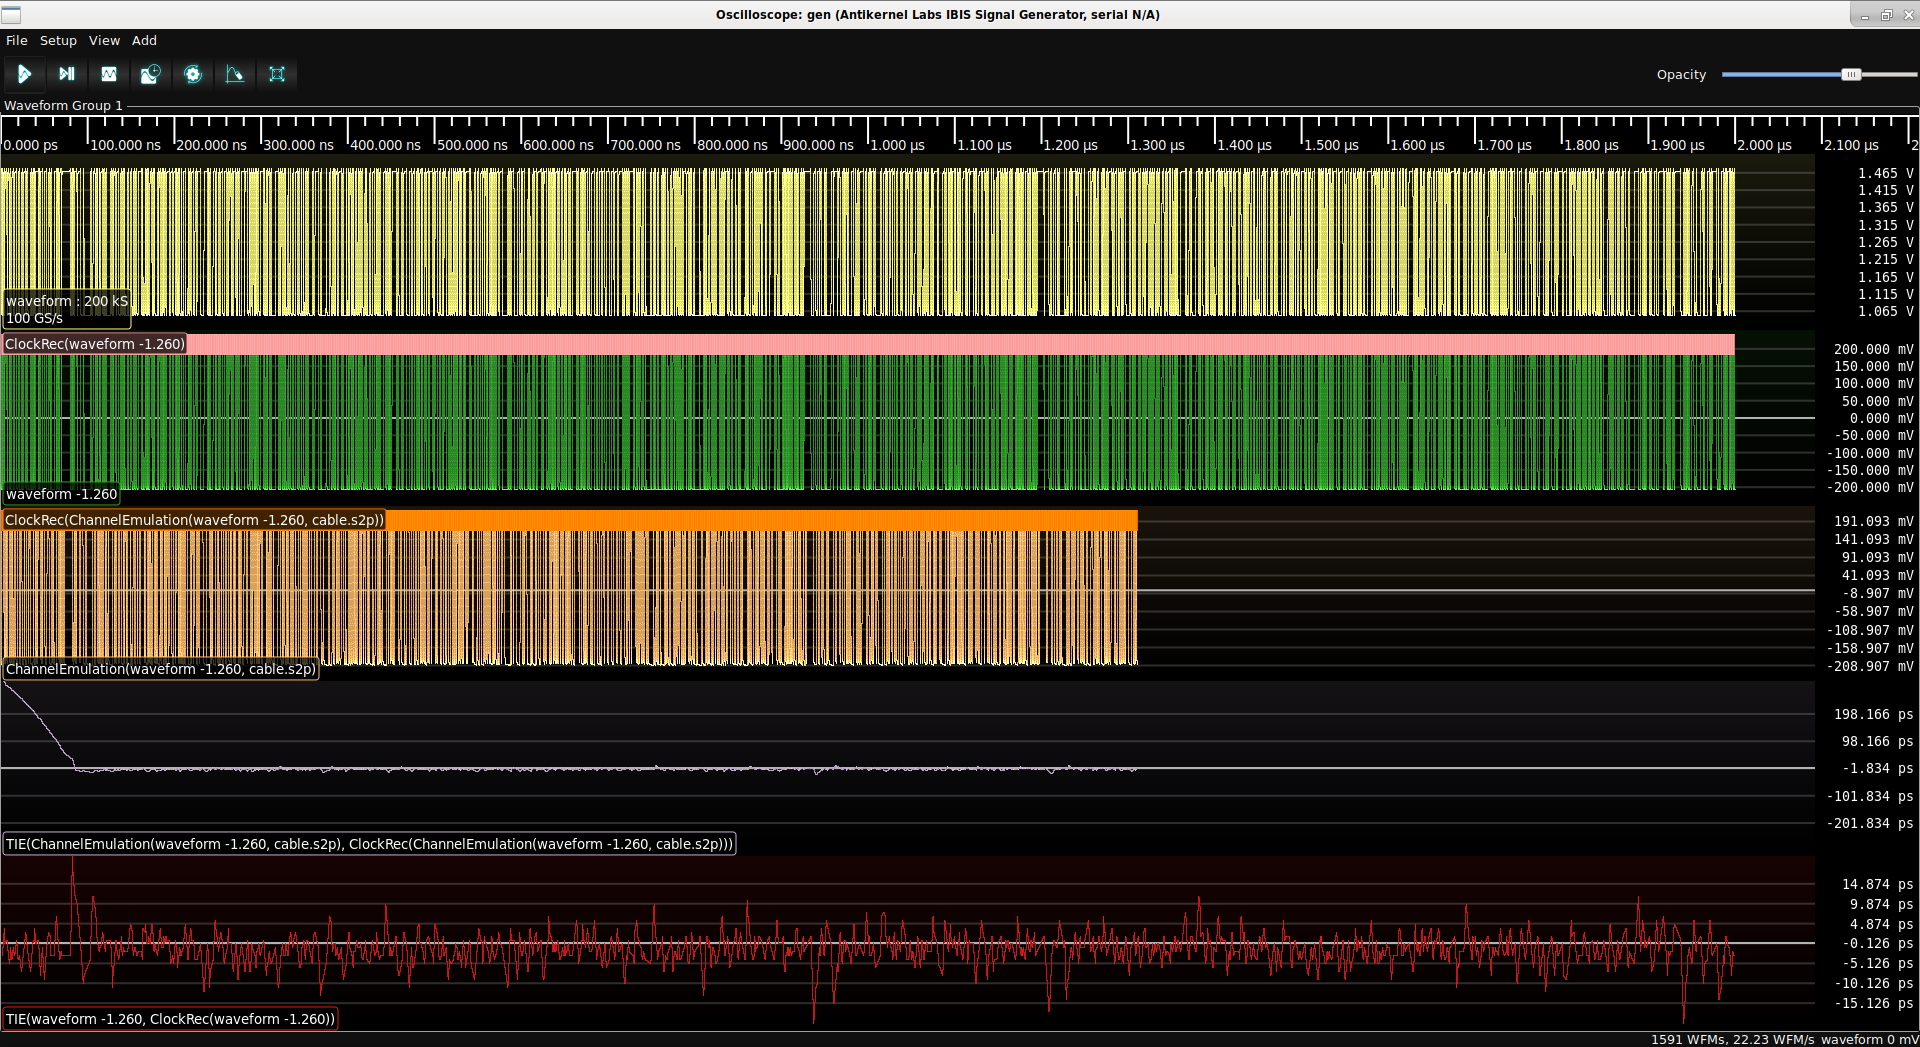The width and height of the screenshot is (1920, 1047).
Task: Open the View menu
Action: pos(104,41)
